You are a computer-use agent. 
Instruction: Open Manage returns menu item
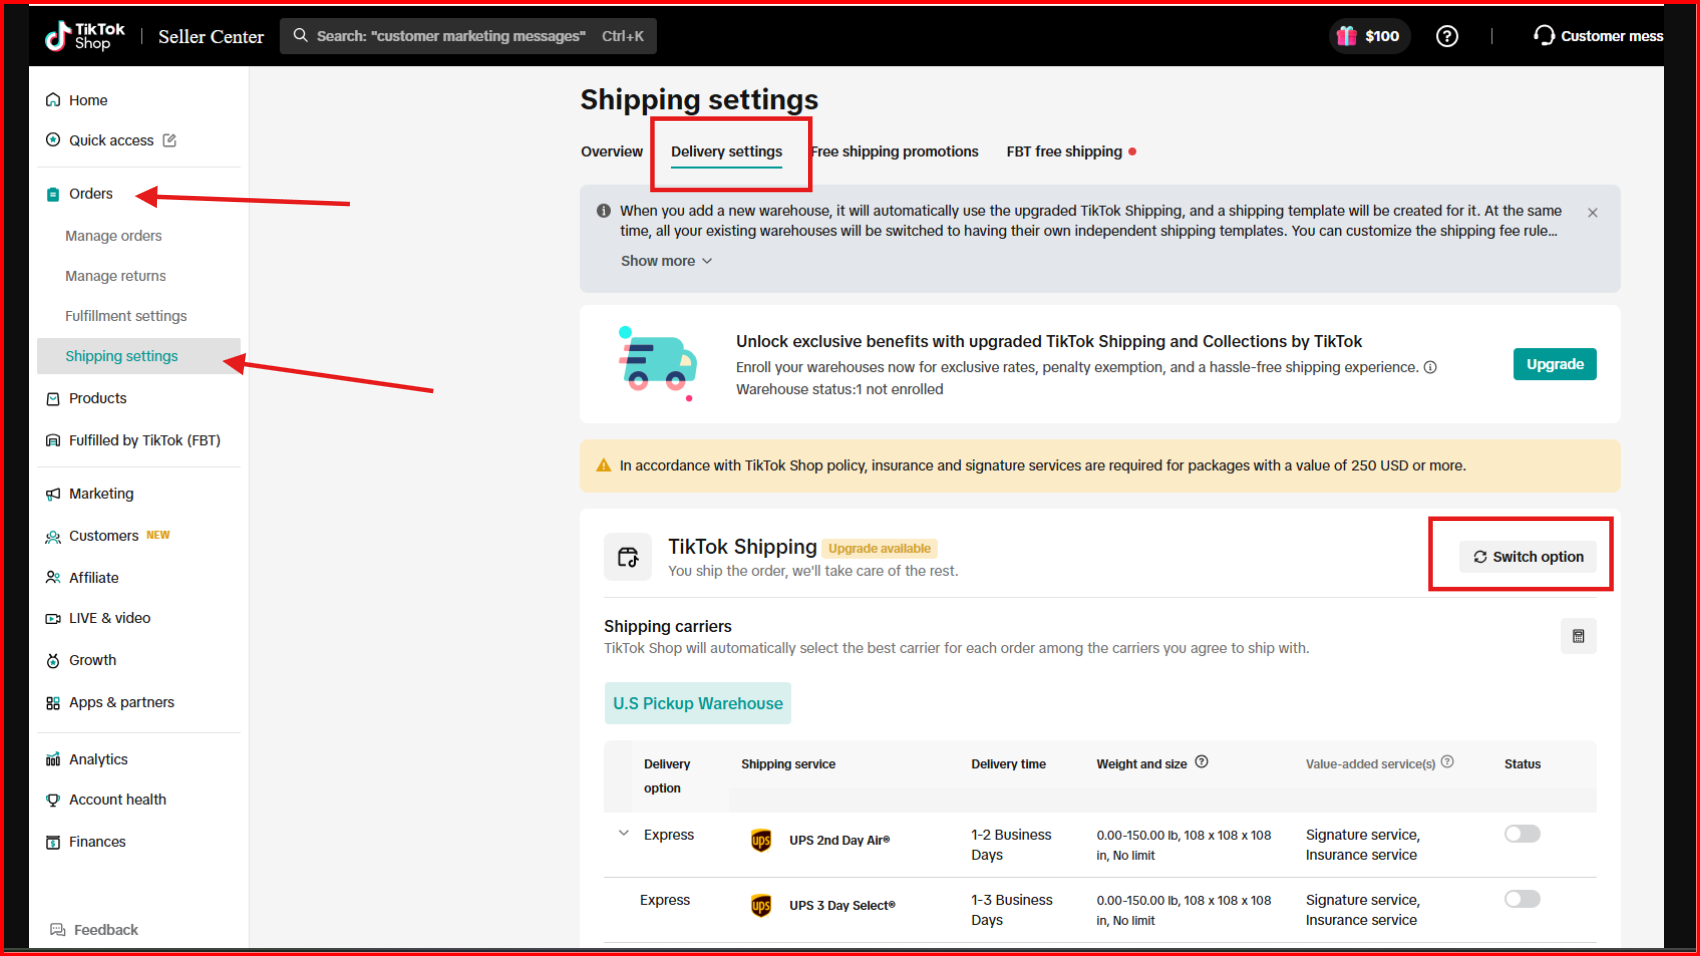115,276
